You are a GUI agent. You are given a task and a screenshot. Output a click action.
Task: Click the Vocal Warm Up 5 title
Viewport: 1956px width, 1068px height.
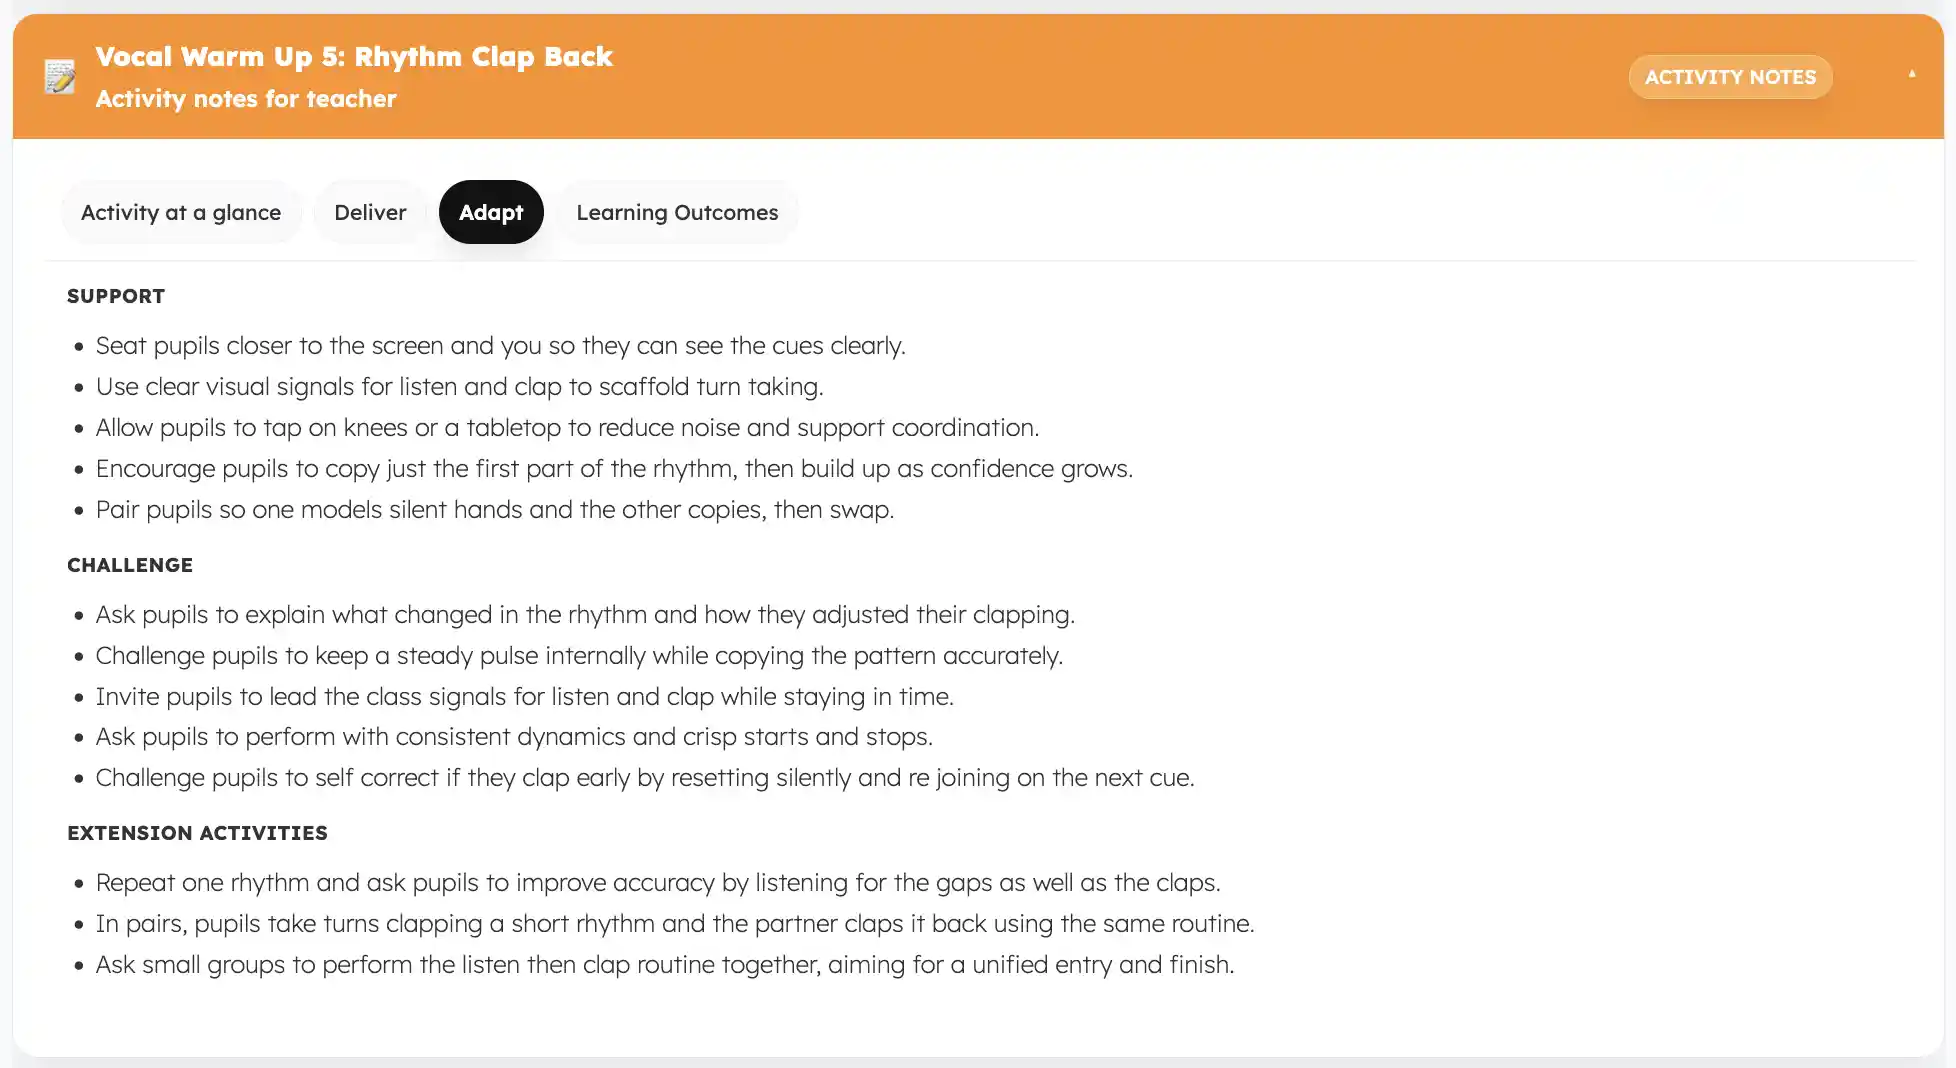[354, 56]
